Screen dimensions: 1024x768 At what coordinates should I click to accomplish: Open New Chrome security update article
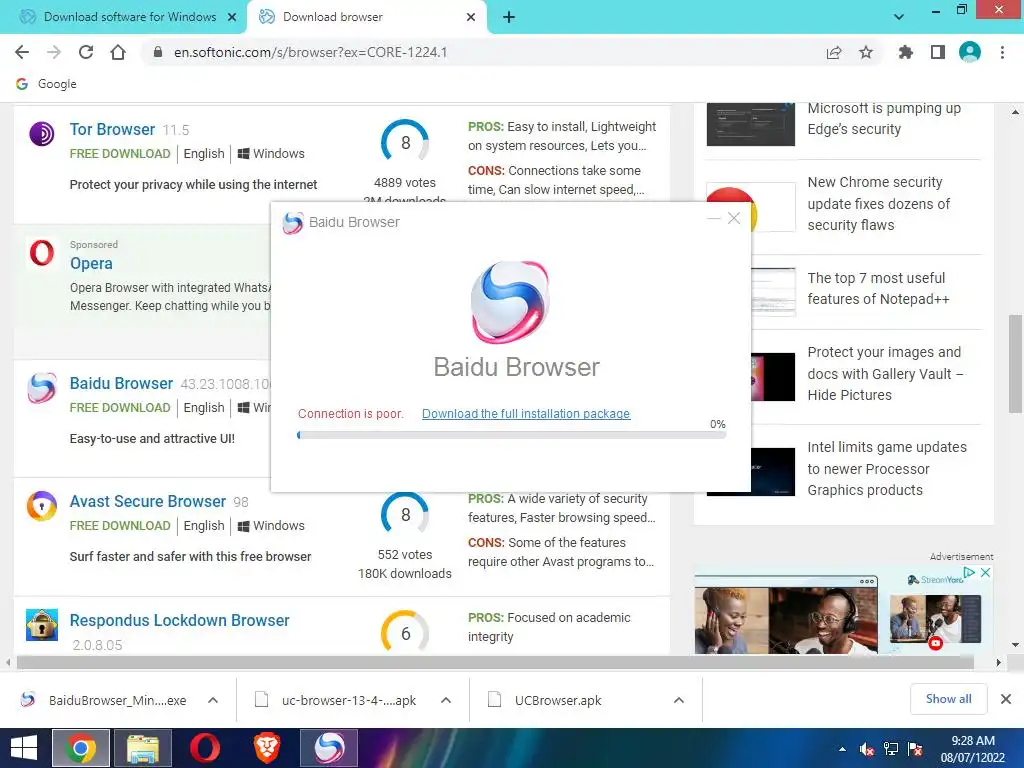coord(878,204)
